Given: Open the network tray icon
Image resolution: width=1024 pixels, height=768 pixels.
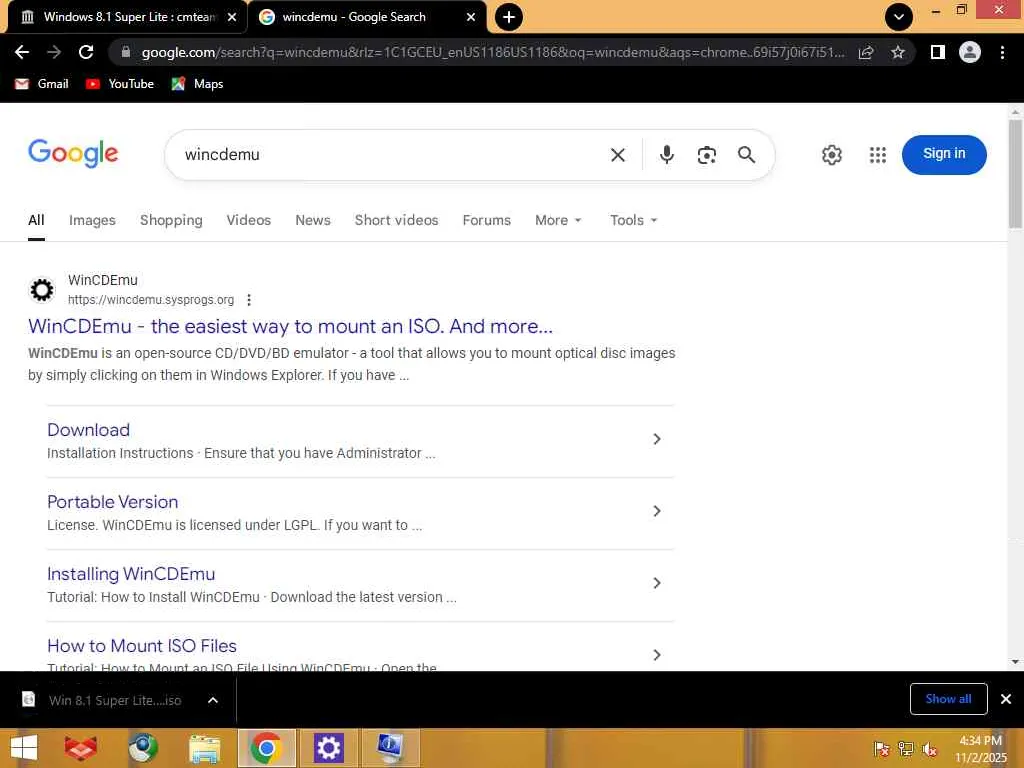Looking at the screenshot, I should pyautogui.click(x=906, y=749).
